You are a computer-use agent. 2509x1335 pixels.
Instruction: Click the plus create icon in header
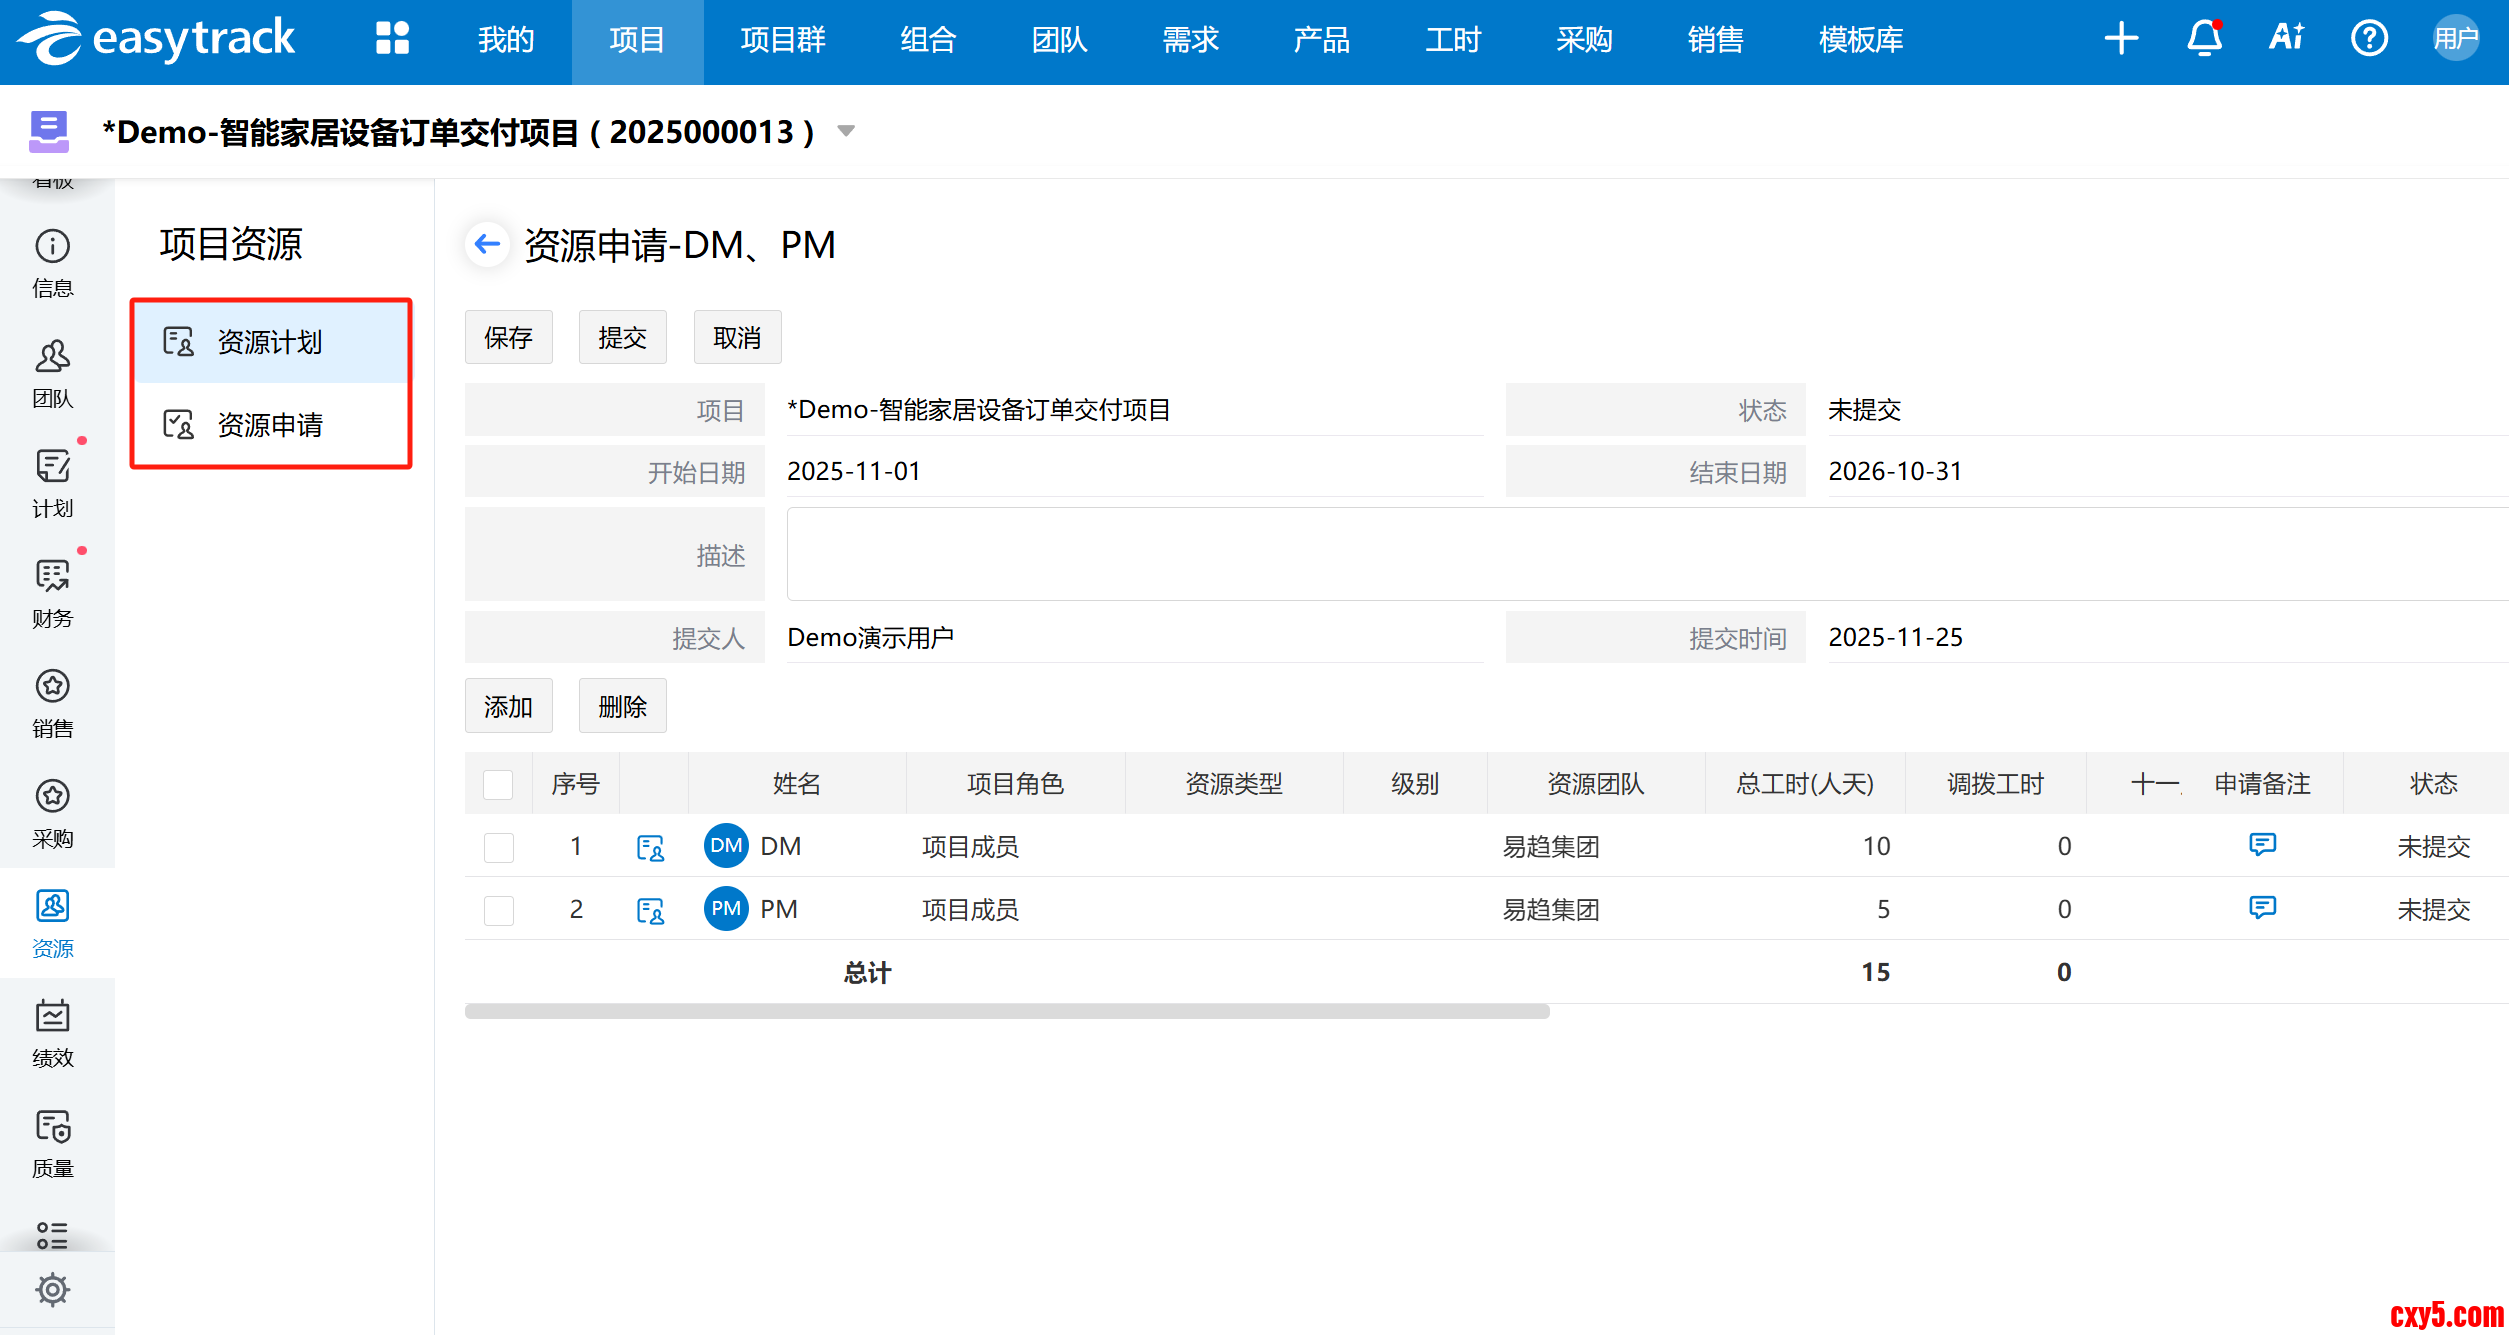2121,39
